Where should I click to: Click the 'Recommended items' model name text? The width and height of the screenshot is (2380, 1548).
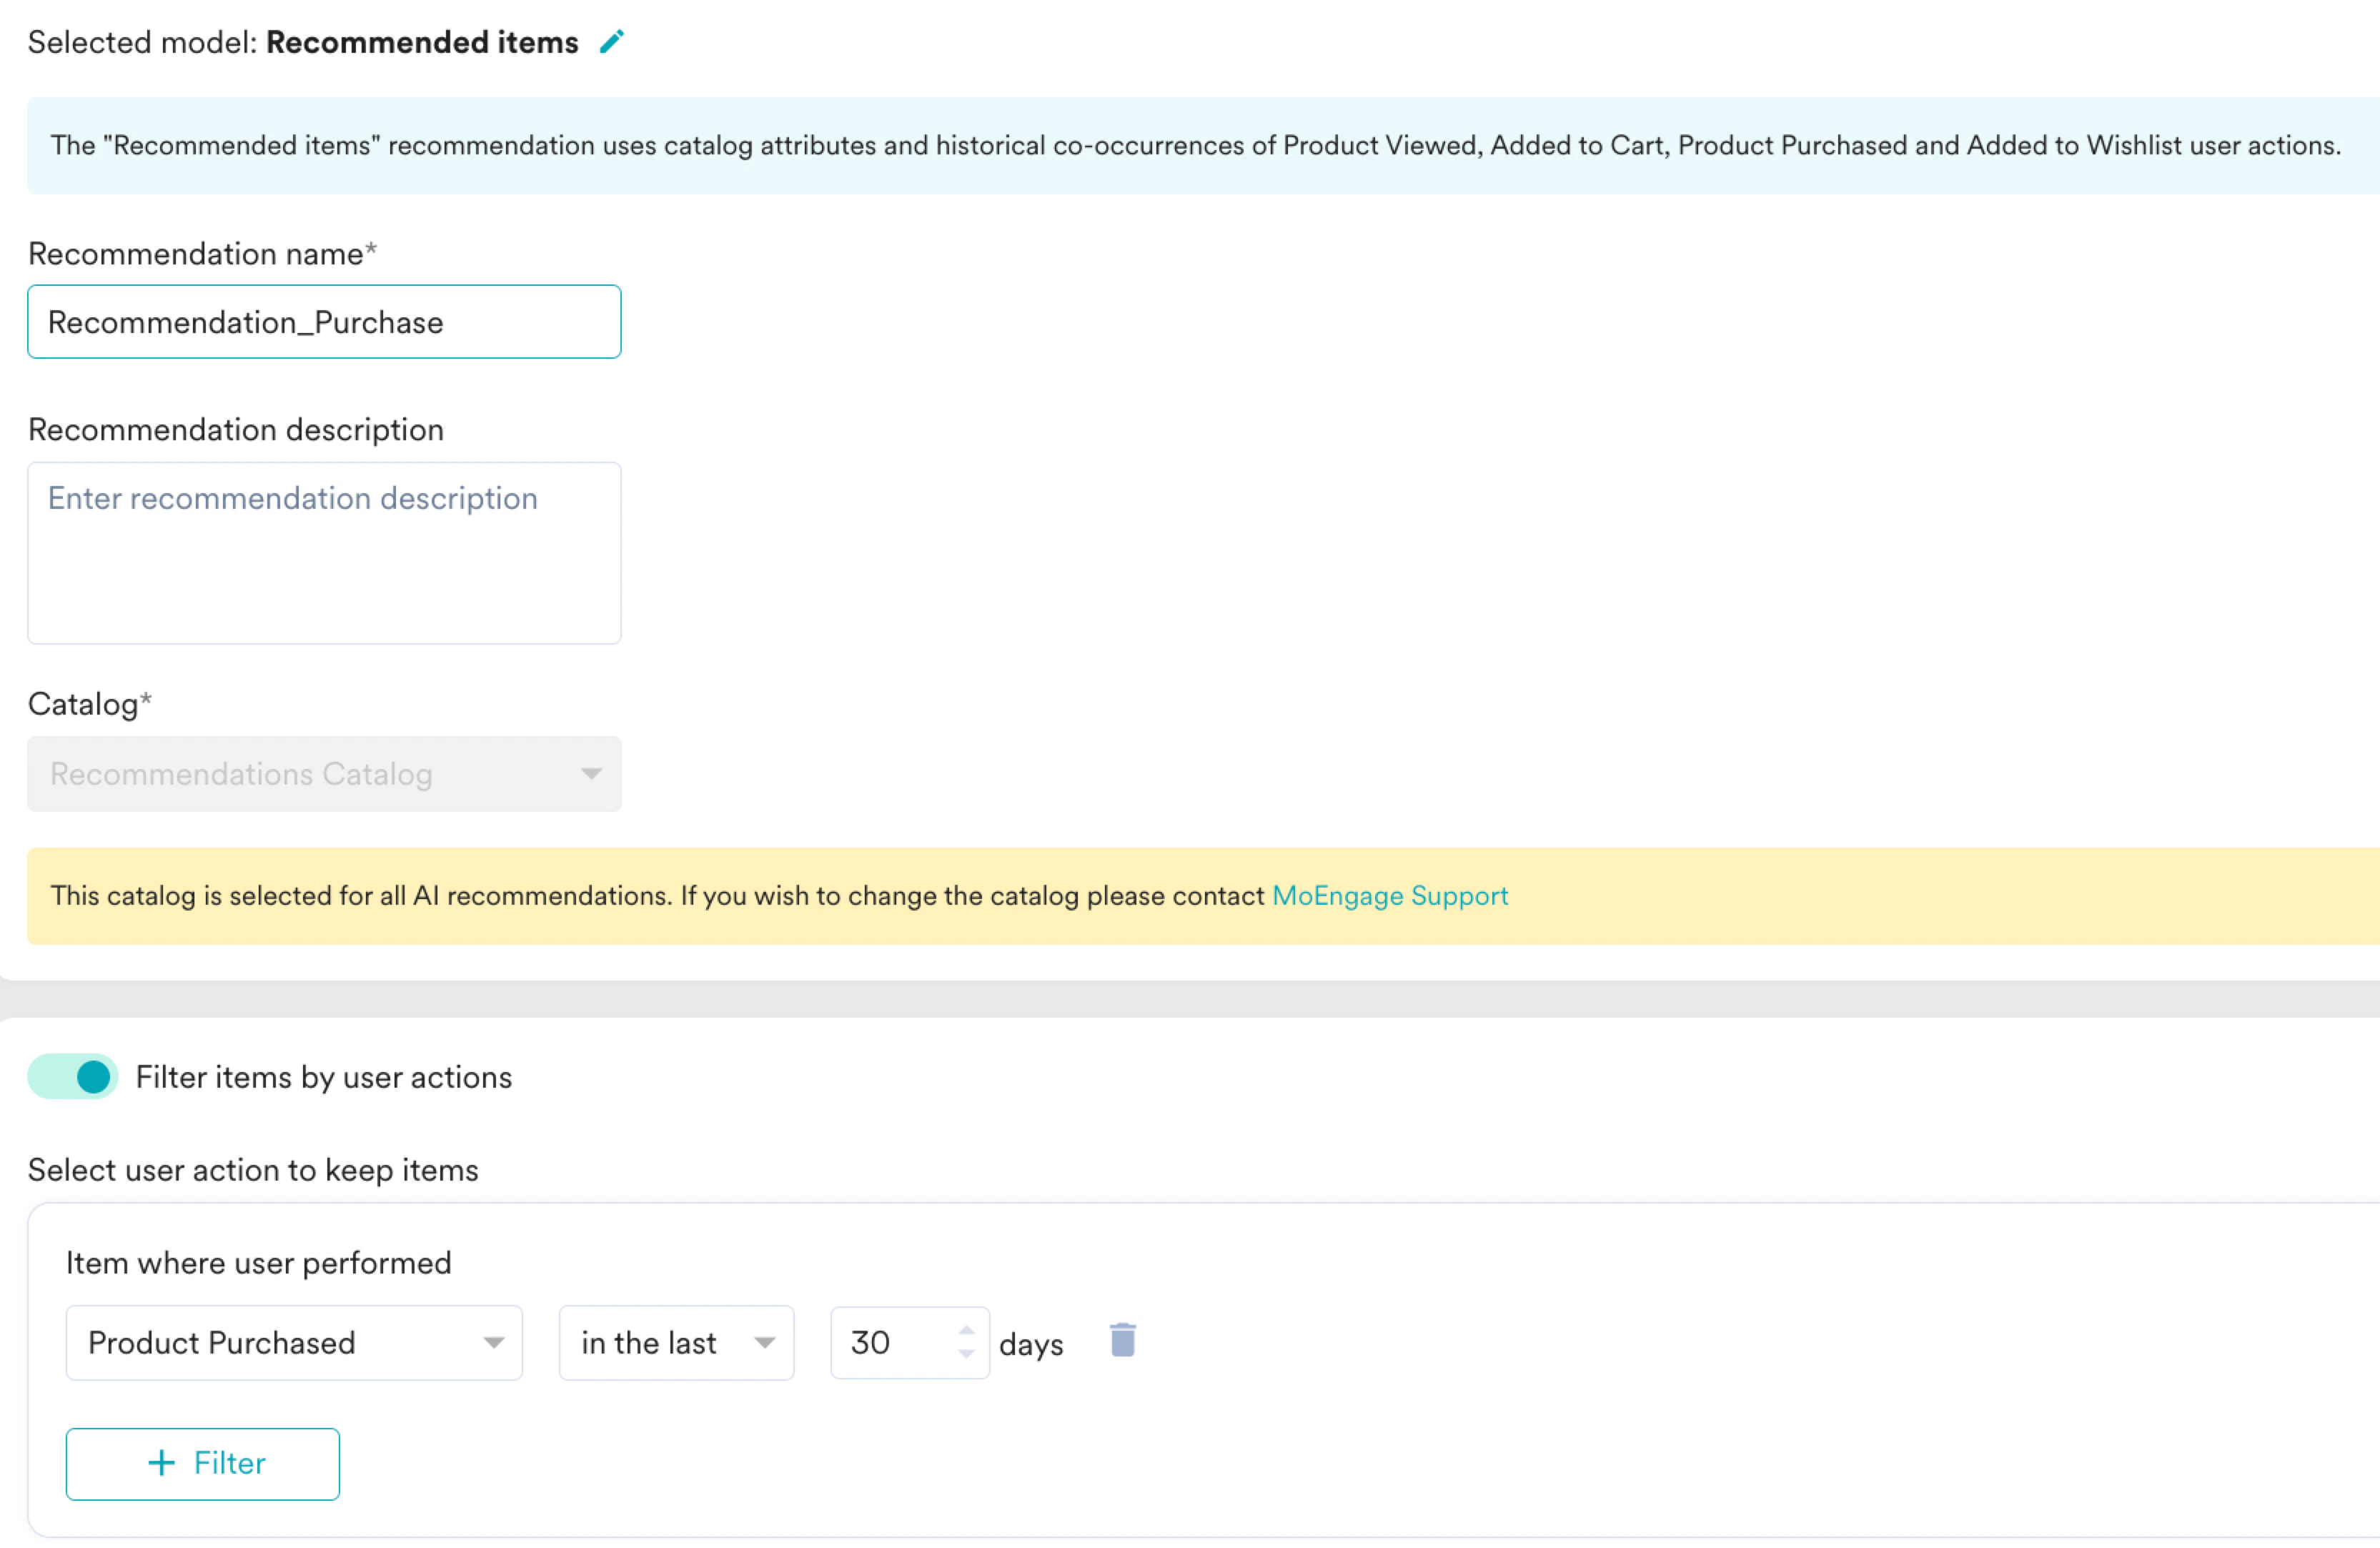[x=422, y=42]
